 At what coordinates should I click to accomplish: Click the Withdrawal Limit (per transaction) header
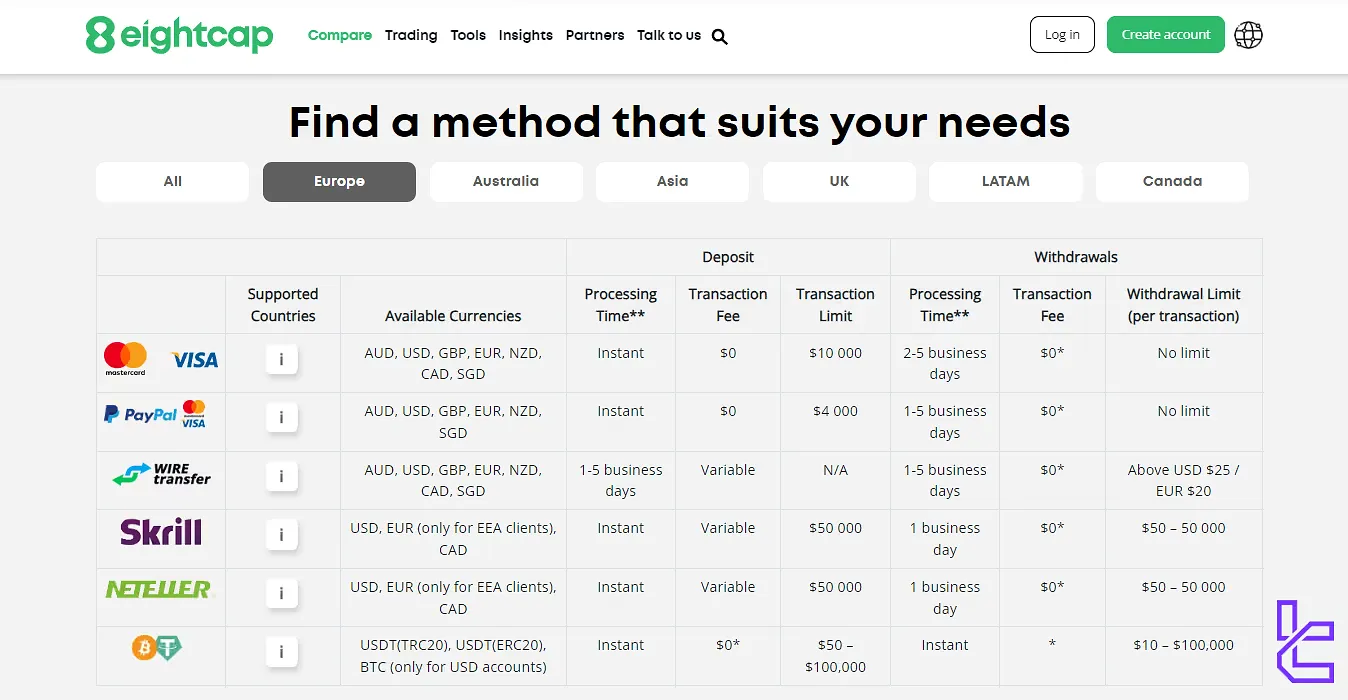click(1183, 305)
